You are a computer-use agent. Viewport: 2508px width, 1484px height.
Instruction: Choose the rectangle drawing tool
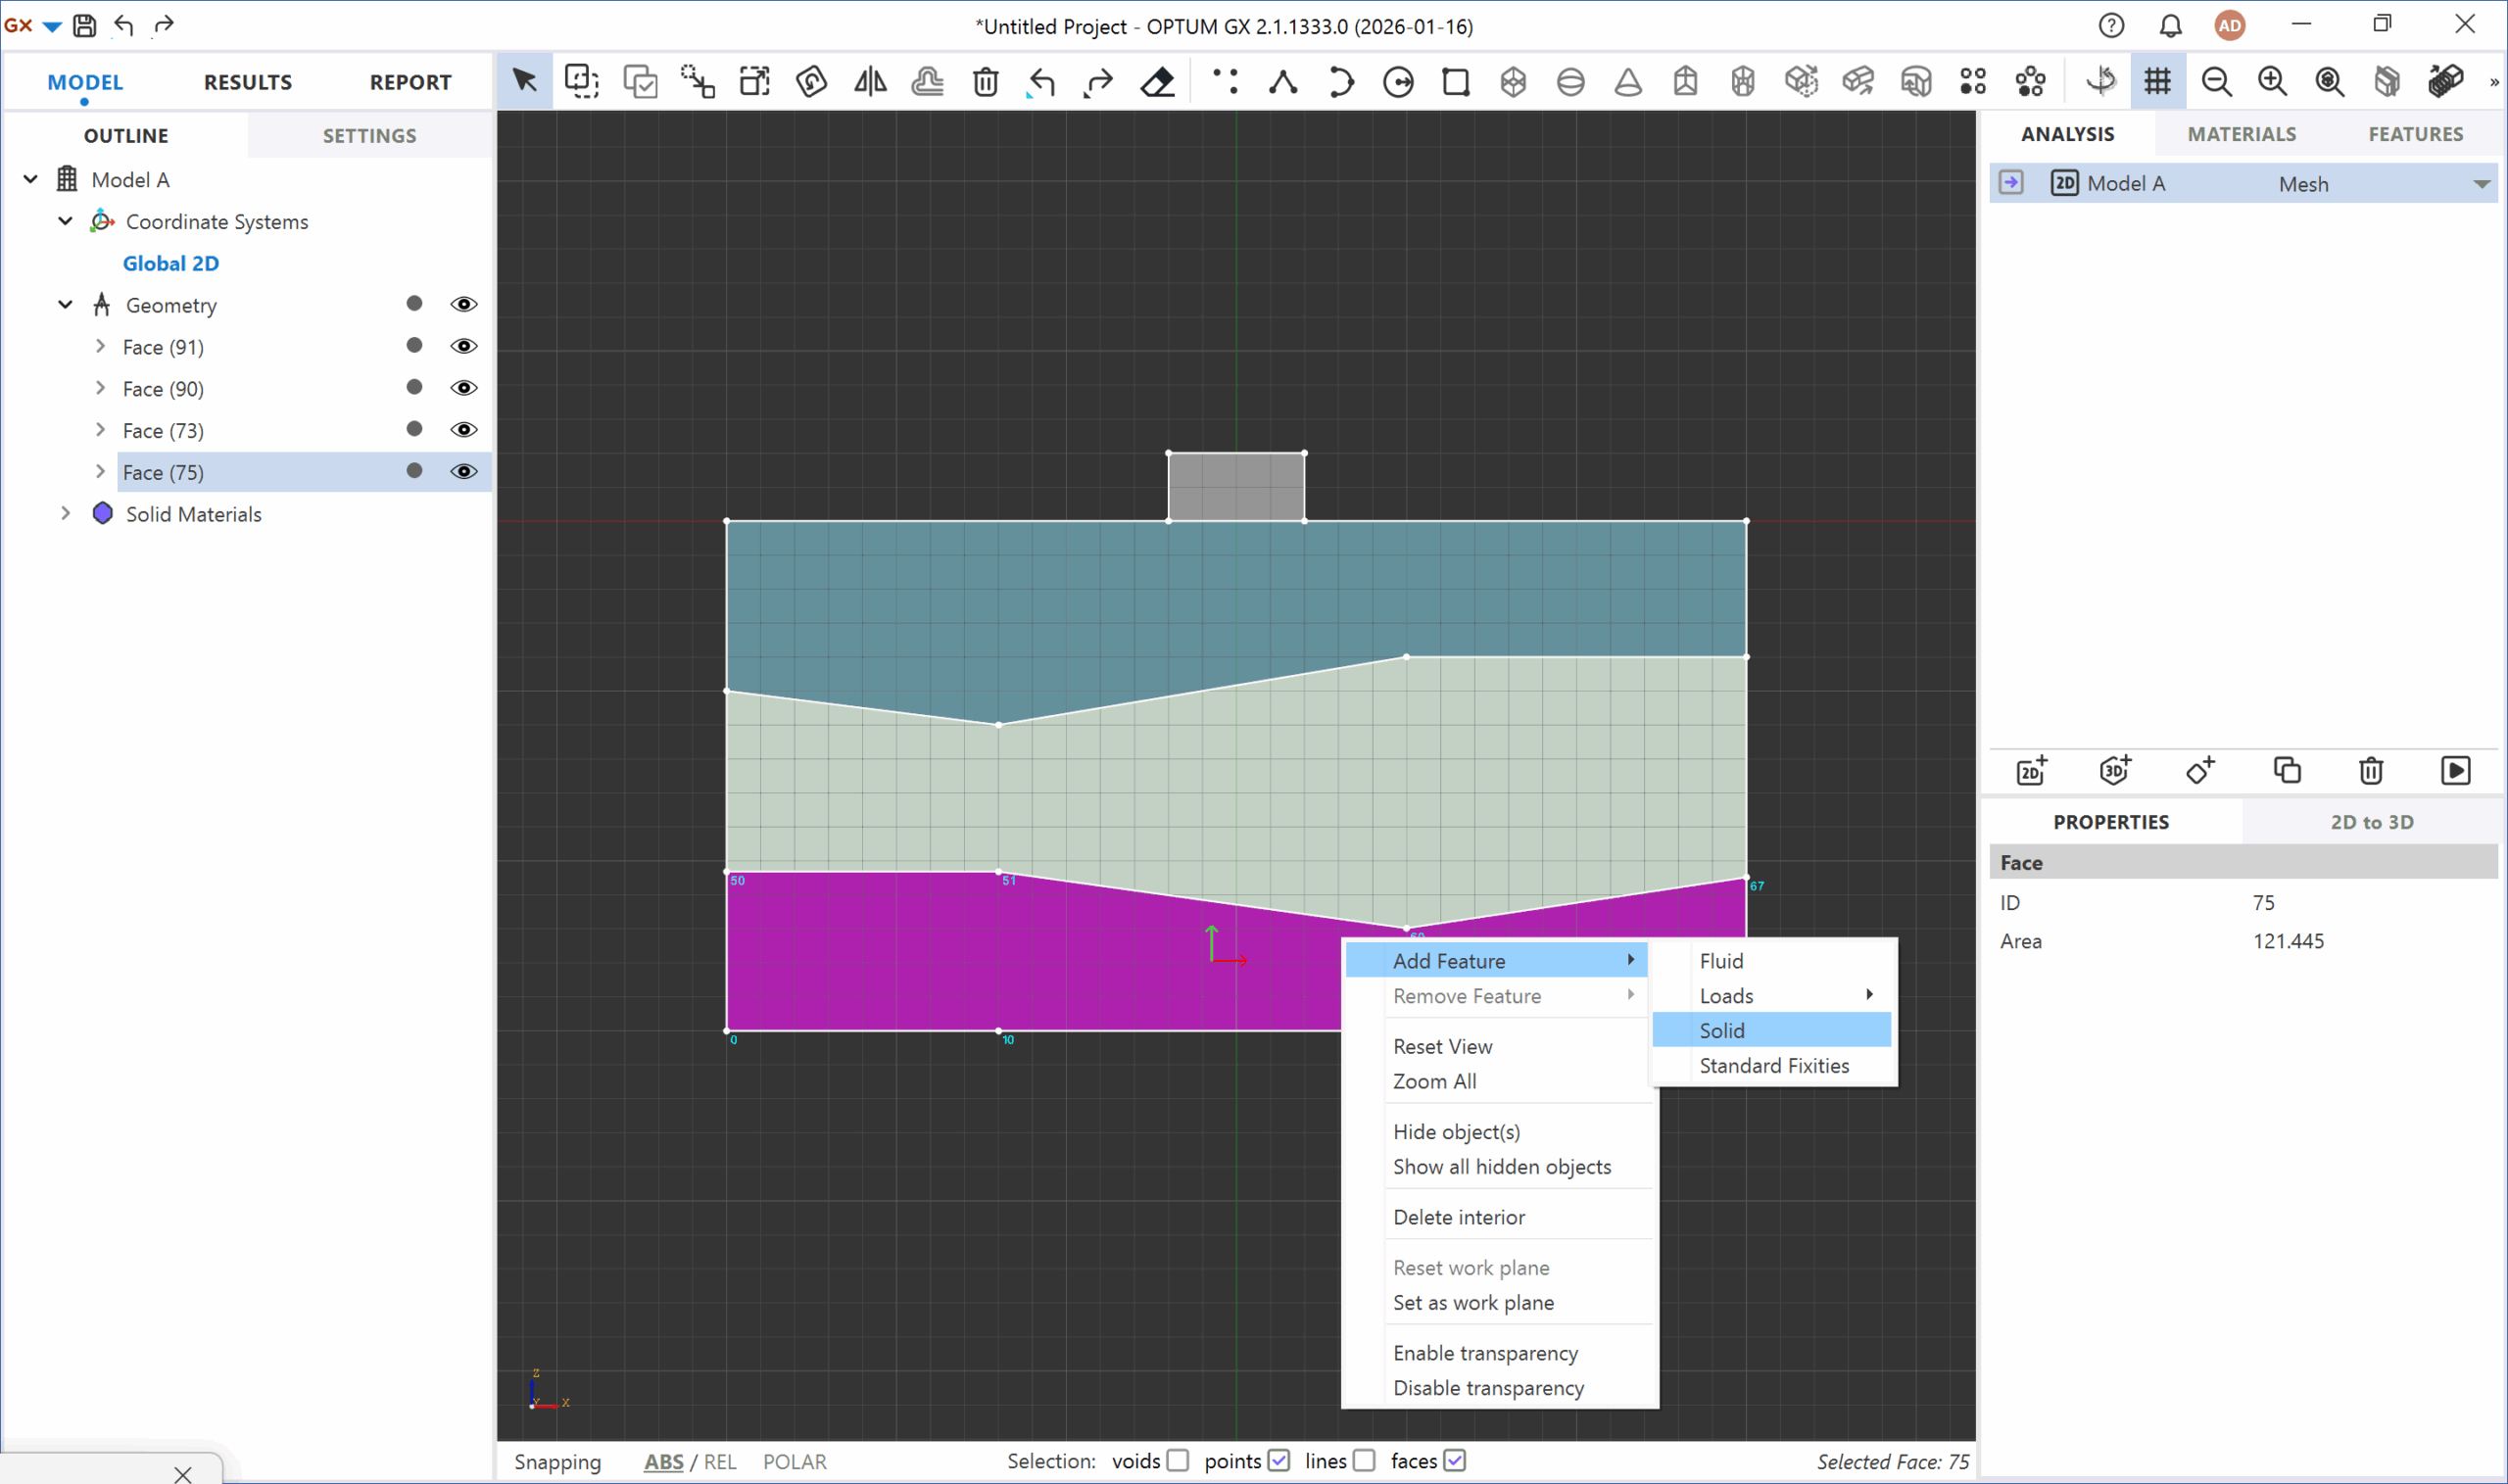pyautogui.click(x=1456, y=81)
